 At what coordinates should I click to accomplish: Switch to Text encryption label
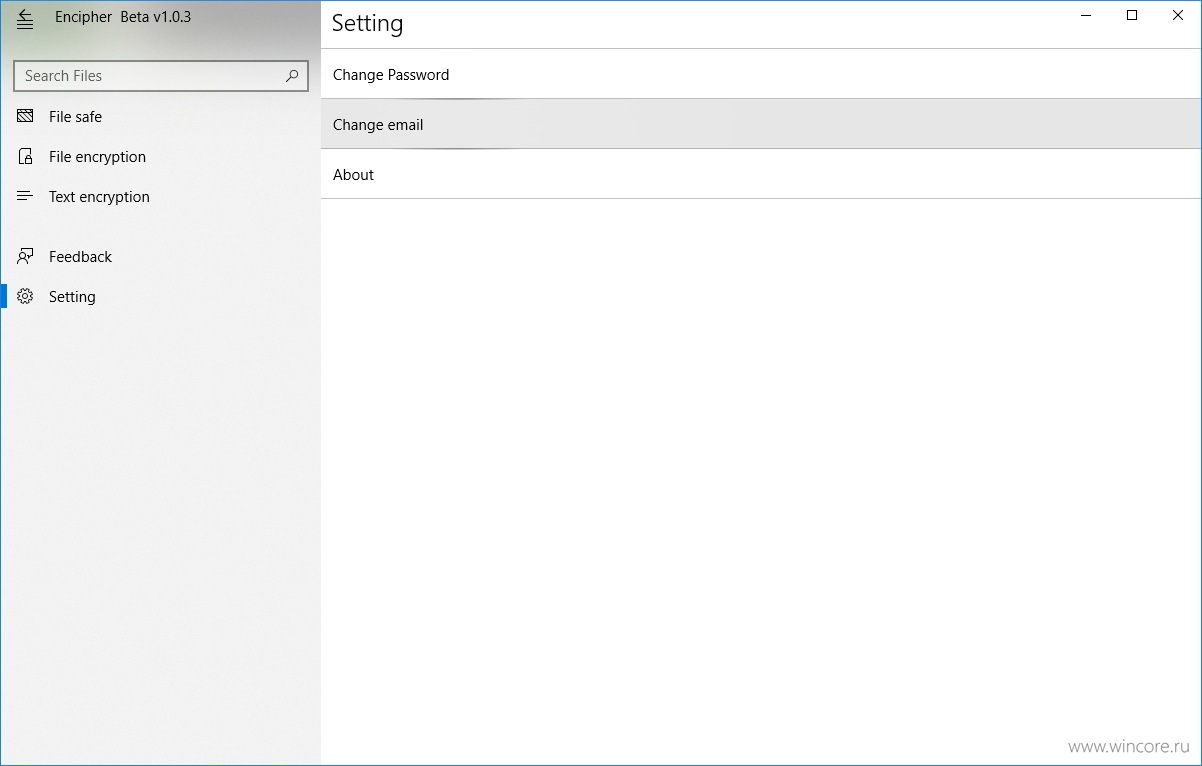pyautogui.click(x=99, y=196)
